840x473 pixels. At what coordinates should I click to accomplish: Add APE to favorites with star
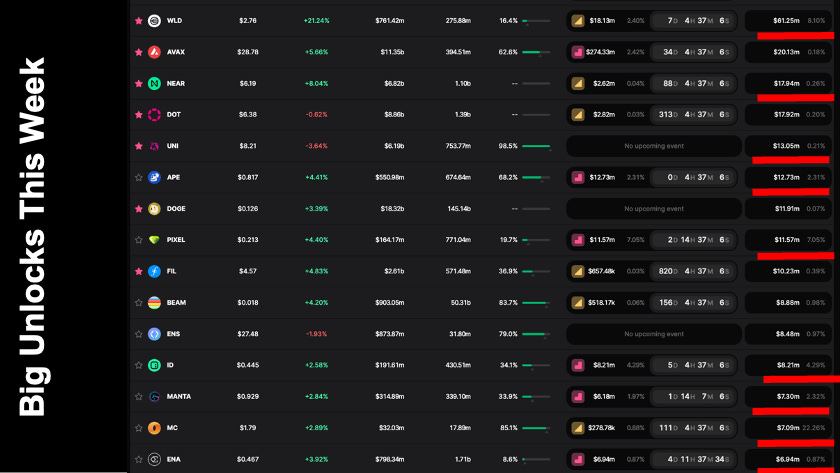click(139, 177)
